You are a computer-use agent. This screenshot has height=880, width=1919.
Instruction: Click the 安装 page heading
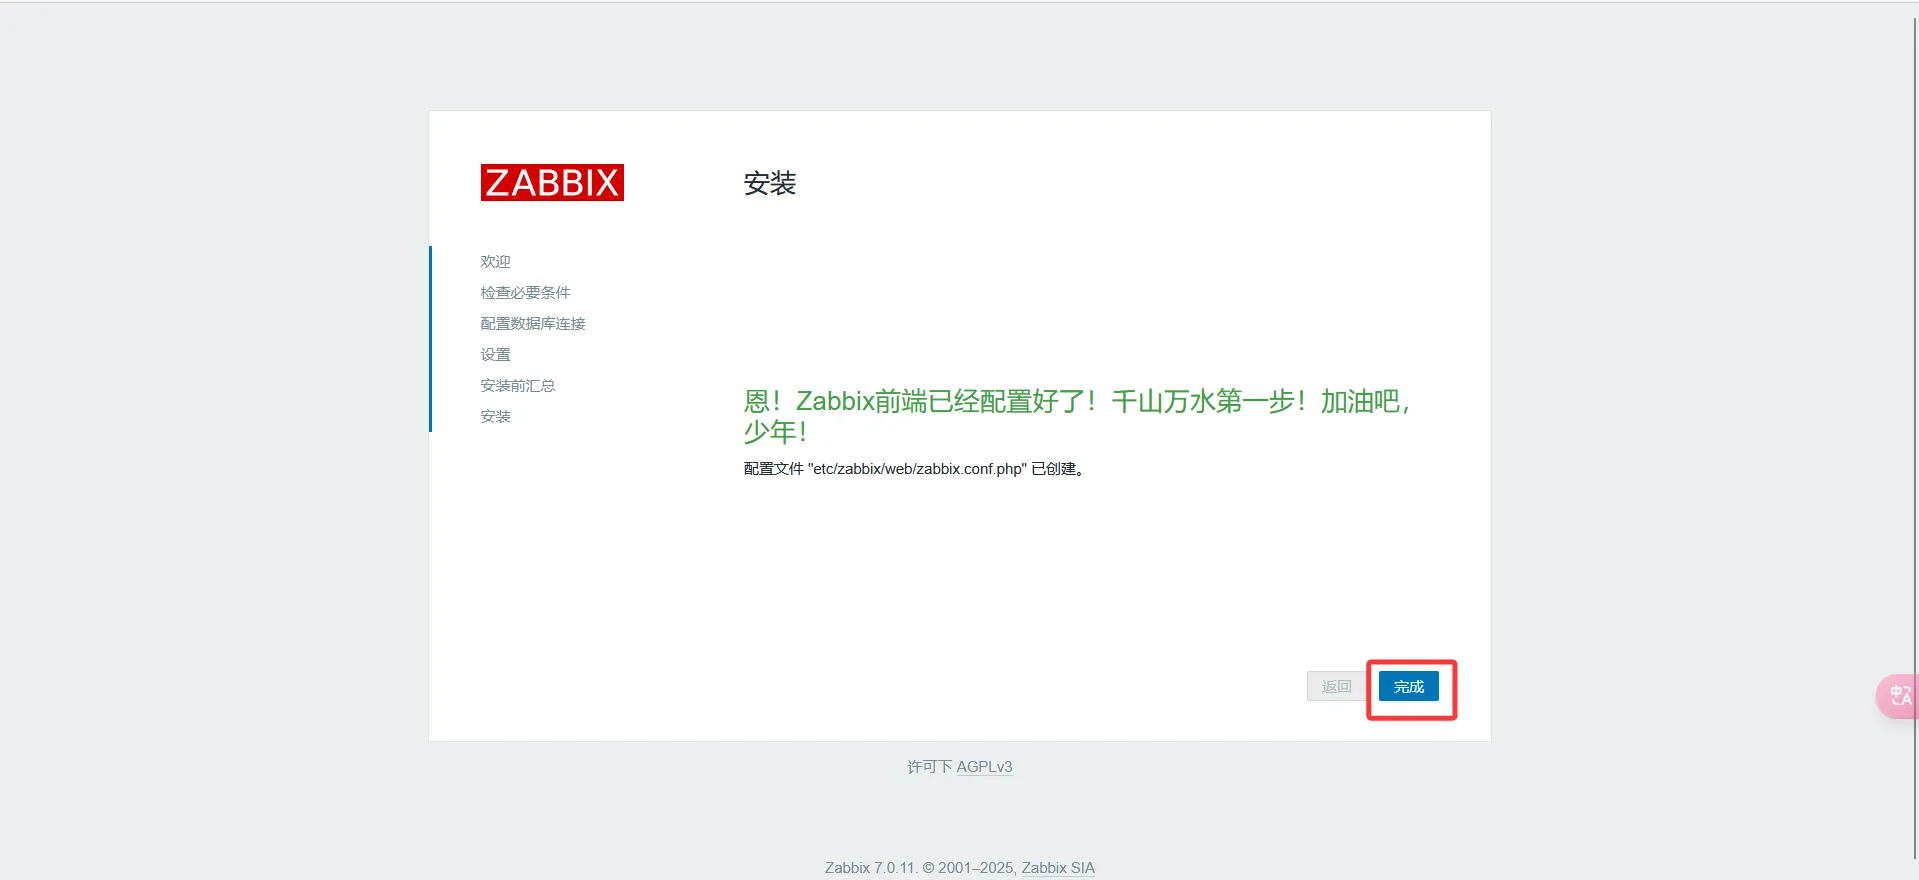[770, 183]
